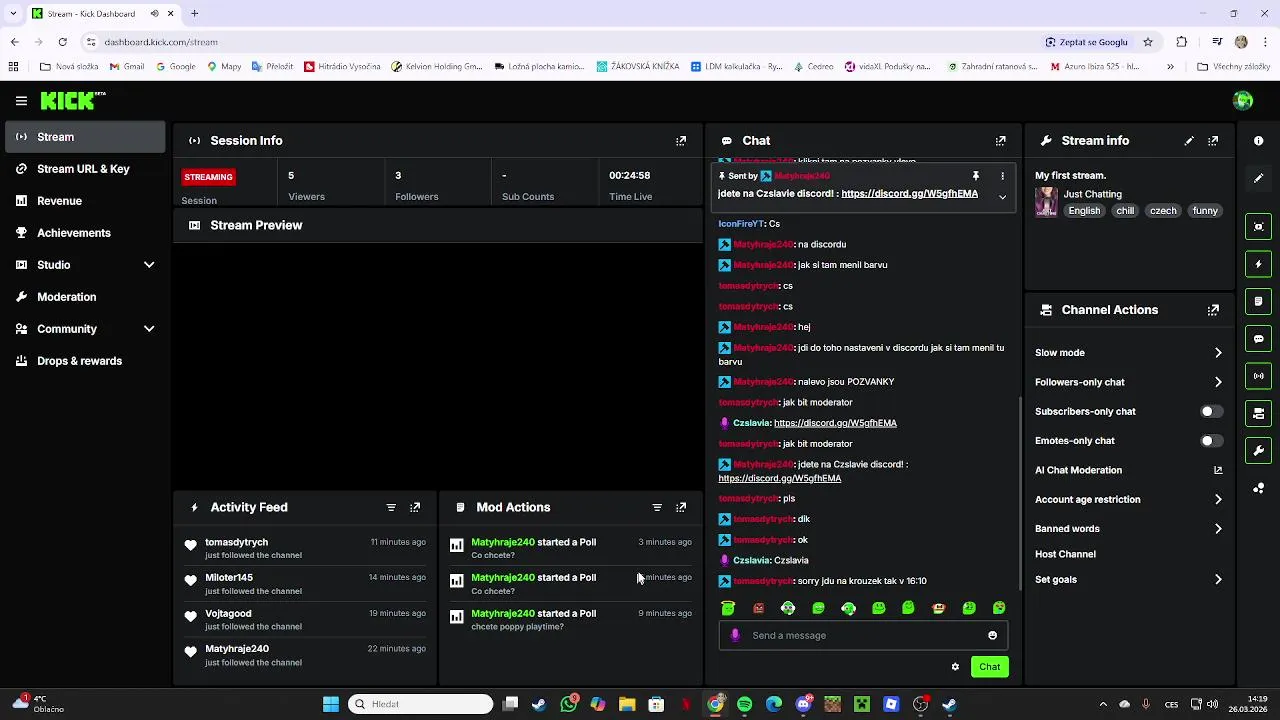
Task: Unpin the pinned chat message
Action: pyautogui.click(x=976, y=176)
